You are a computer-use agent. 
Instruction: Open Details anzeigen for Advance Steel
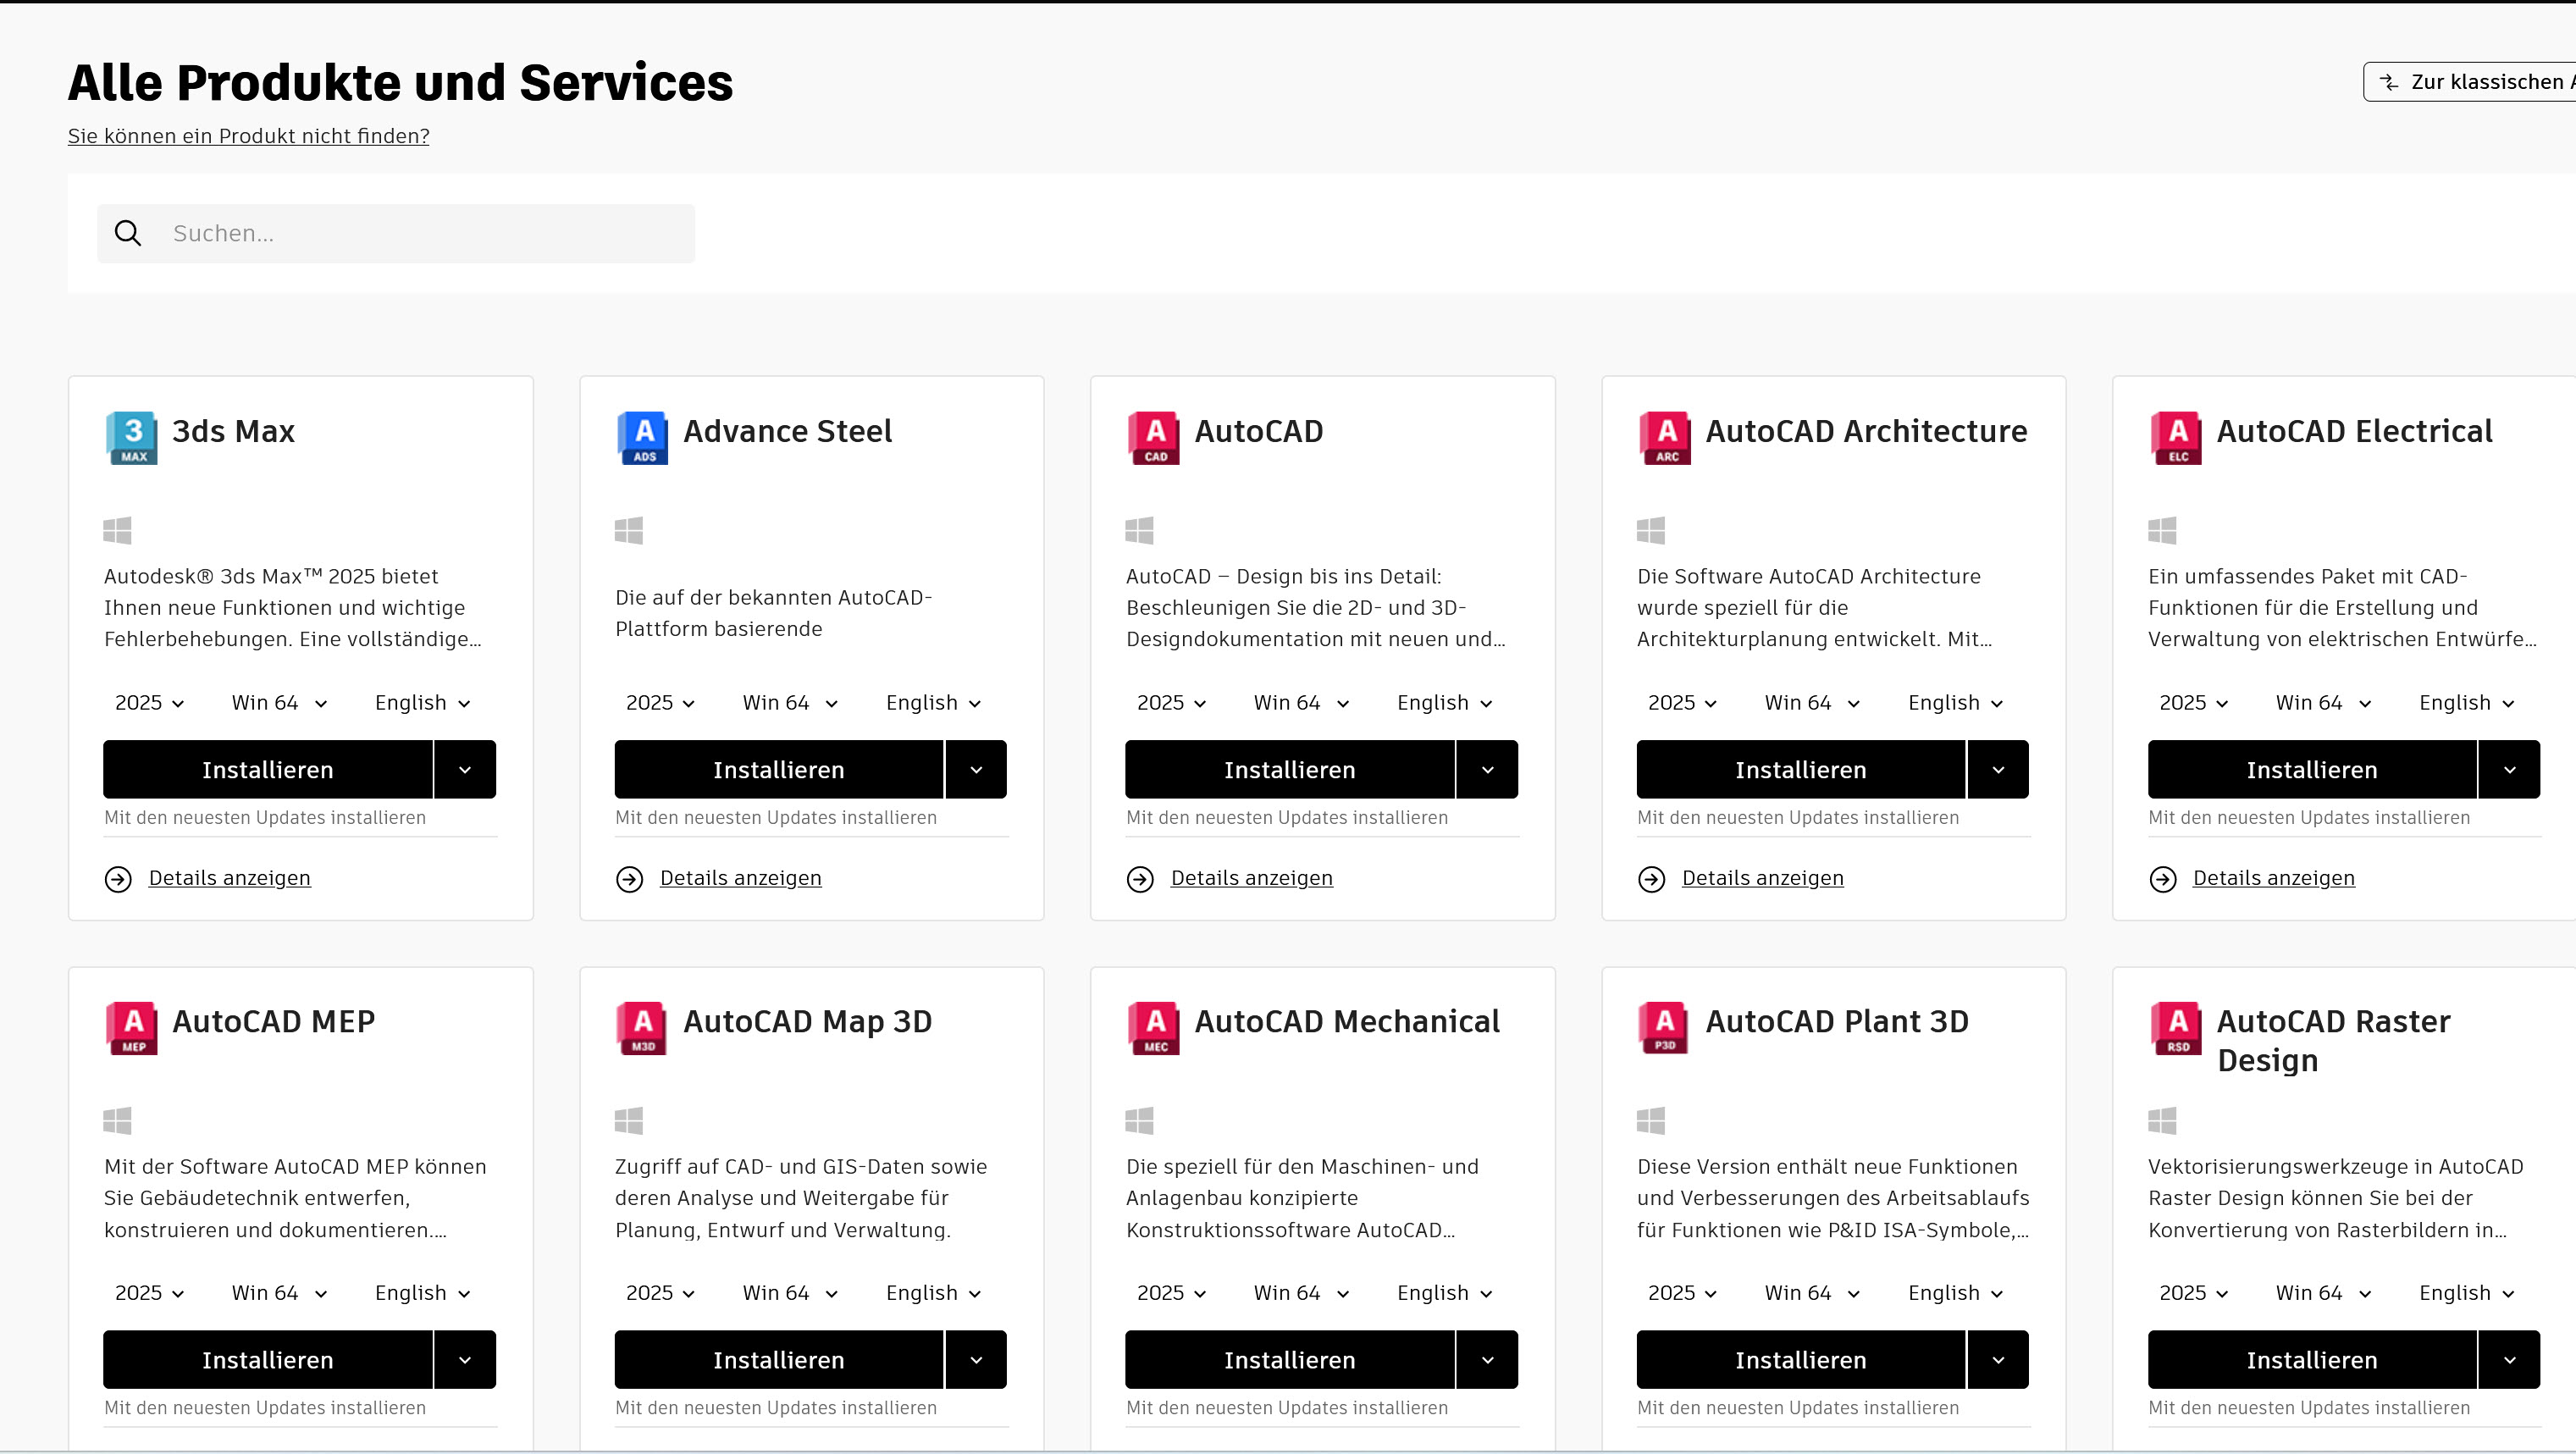pos(740,878)
